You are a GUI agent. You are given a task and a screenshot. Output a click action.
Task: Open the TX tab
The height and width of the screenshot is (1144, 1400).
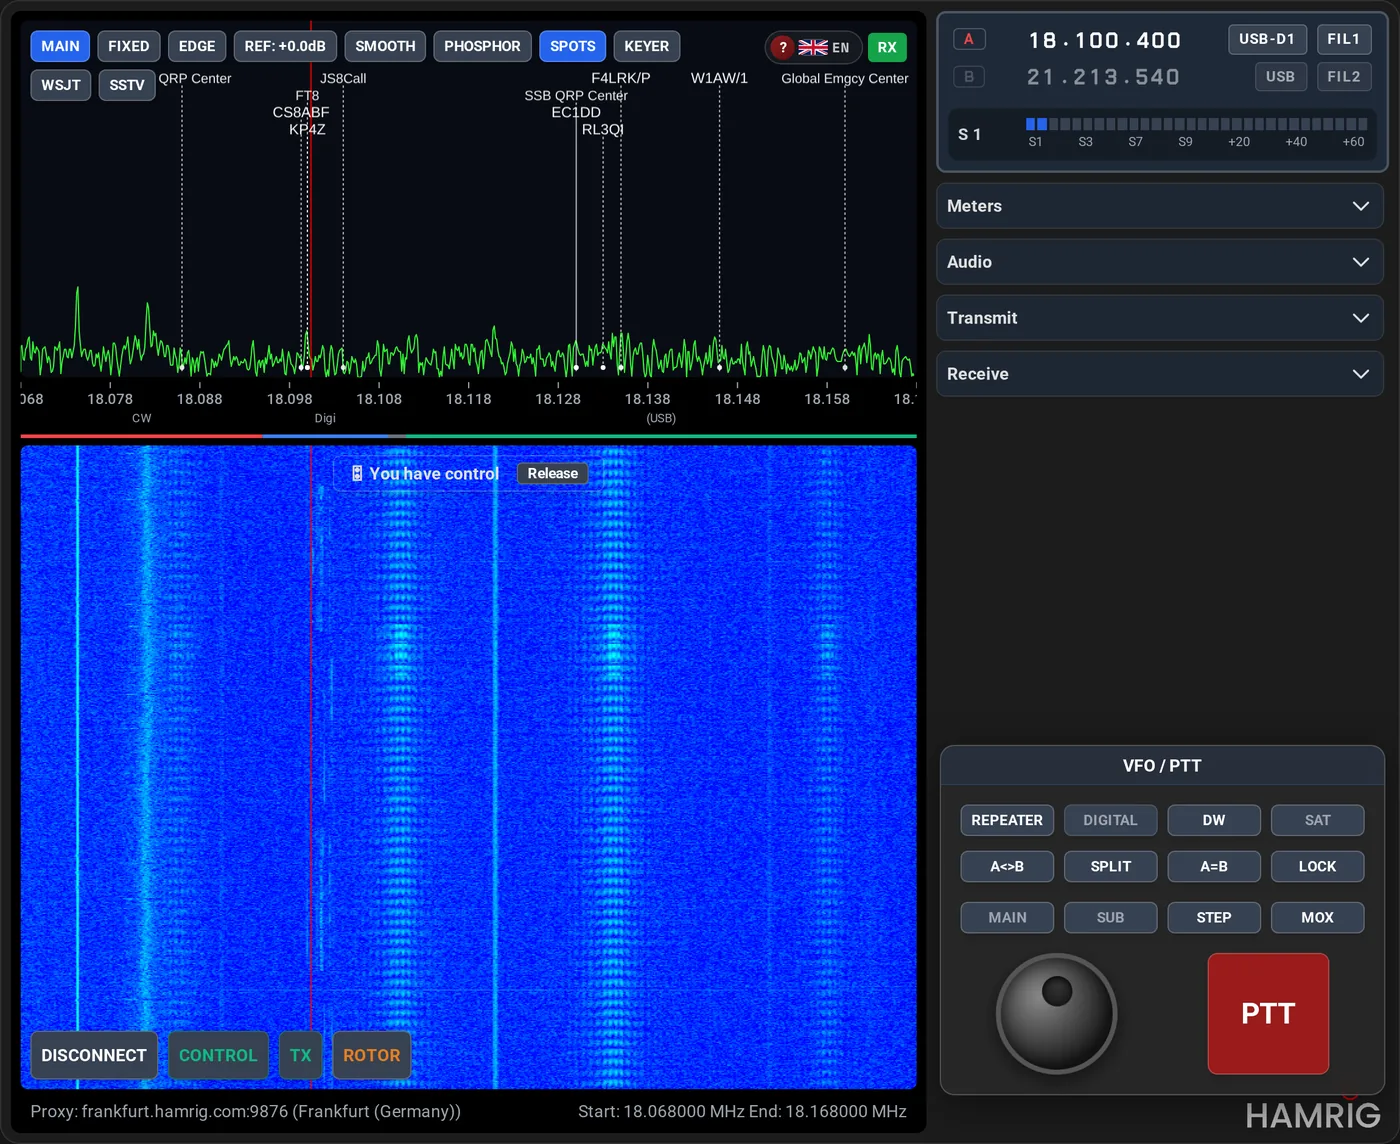coord(300,1055)
